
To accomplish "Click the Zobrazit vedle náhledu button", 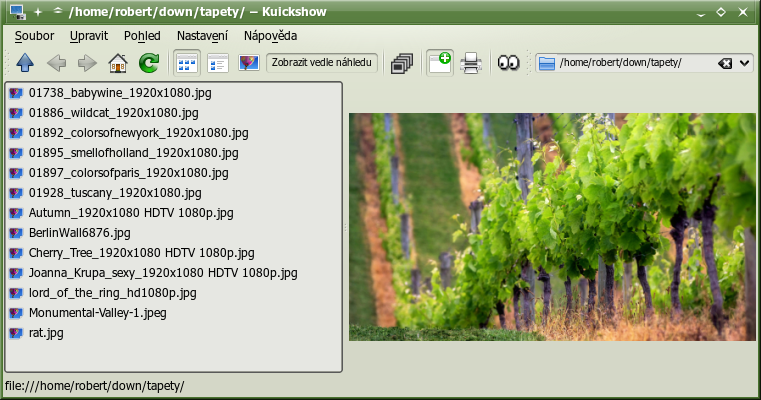I will 322,63.
